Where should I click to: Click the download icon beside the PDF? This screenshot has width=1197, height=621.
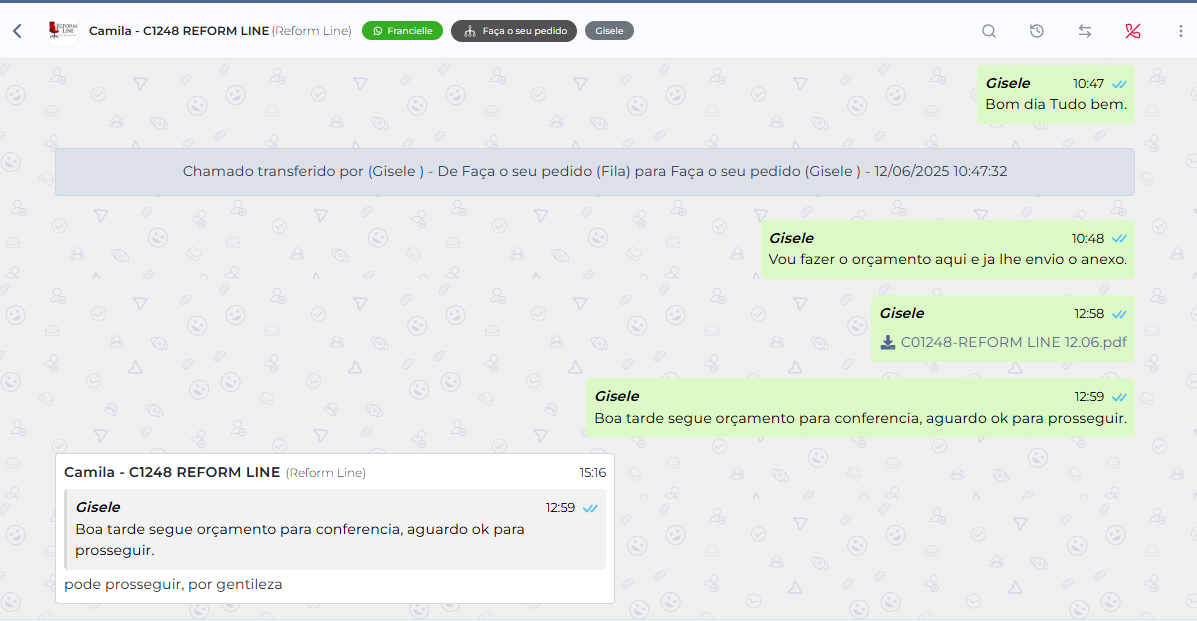tap(888, 342)
